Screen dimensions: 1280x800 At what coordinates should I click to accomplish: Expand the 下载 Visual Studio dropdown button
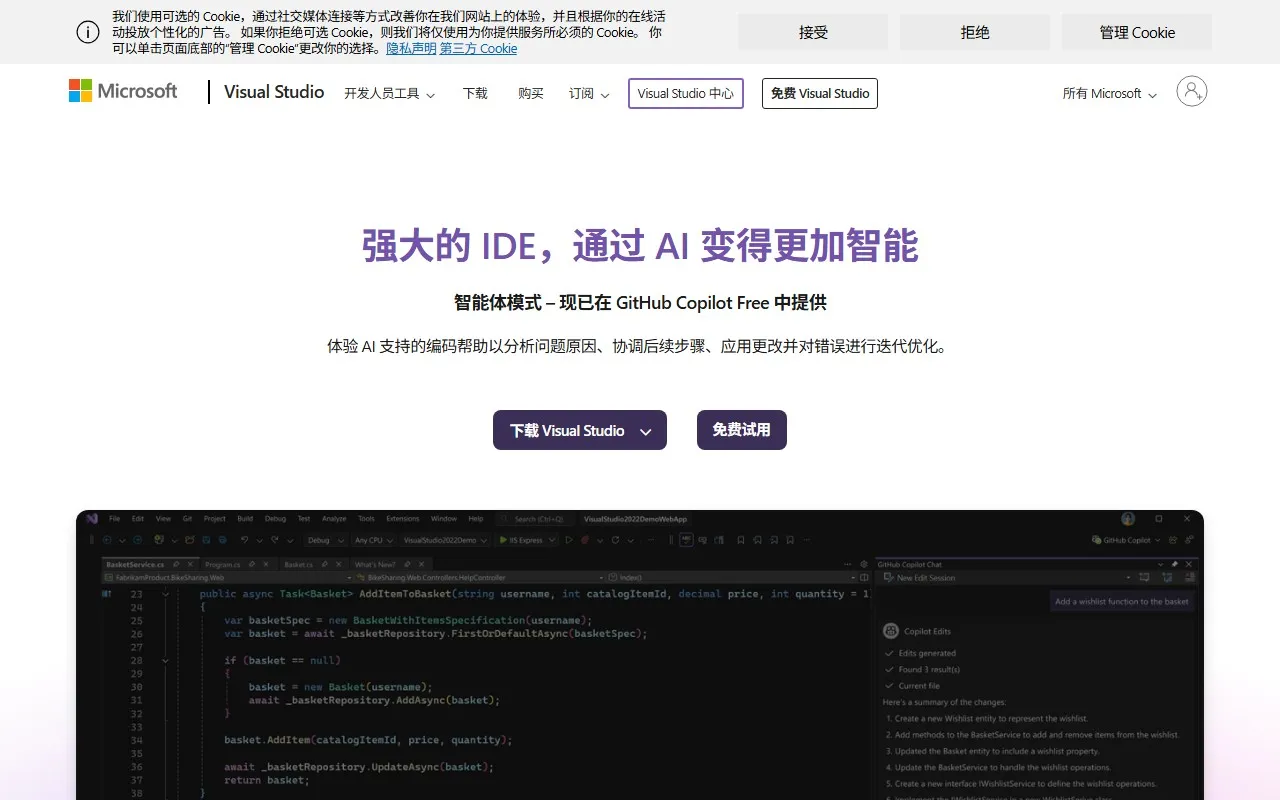pos(644,430)
